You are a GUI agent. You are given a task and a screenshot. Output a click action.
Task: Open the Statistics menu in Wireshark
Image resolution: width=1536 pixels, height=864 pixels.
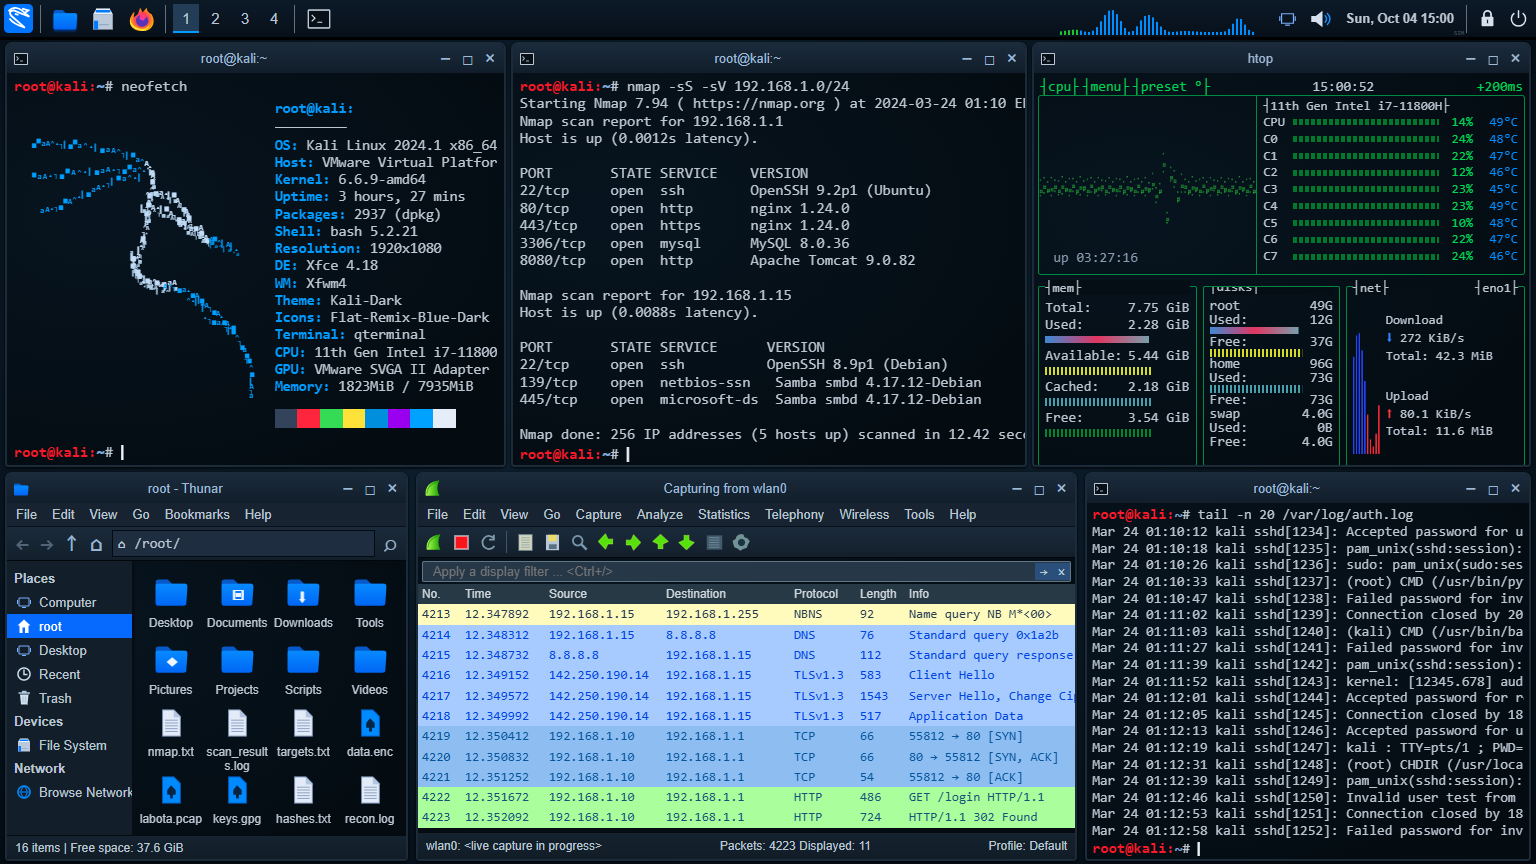(x=724, y=514)
